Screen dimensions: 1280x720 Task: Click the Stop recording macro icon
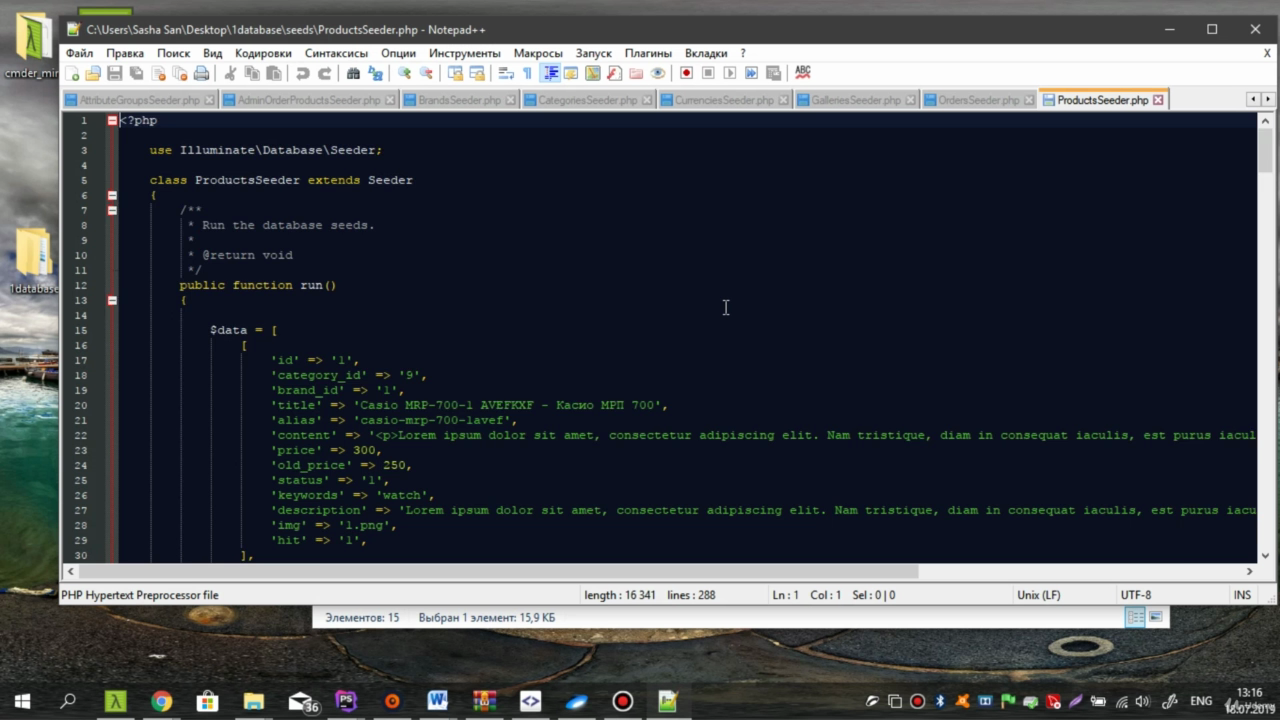(x=708, y=73)
